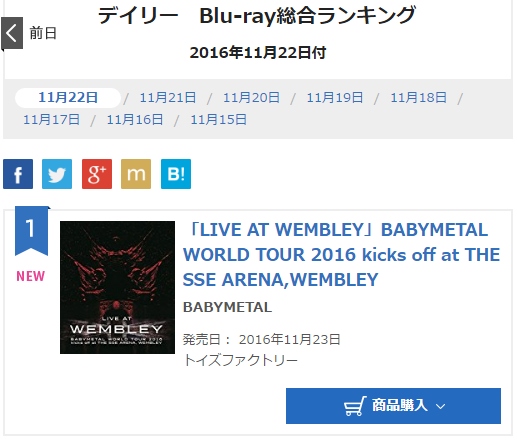The width and height of the screenshot is (517, 441).
Task: Open 11月15日 ranking link
Action: pos(218,120)
